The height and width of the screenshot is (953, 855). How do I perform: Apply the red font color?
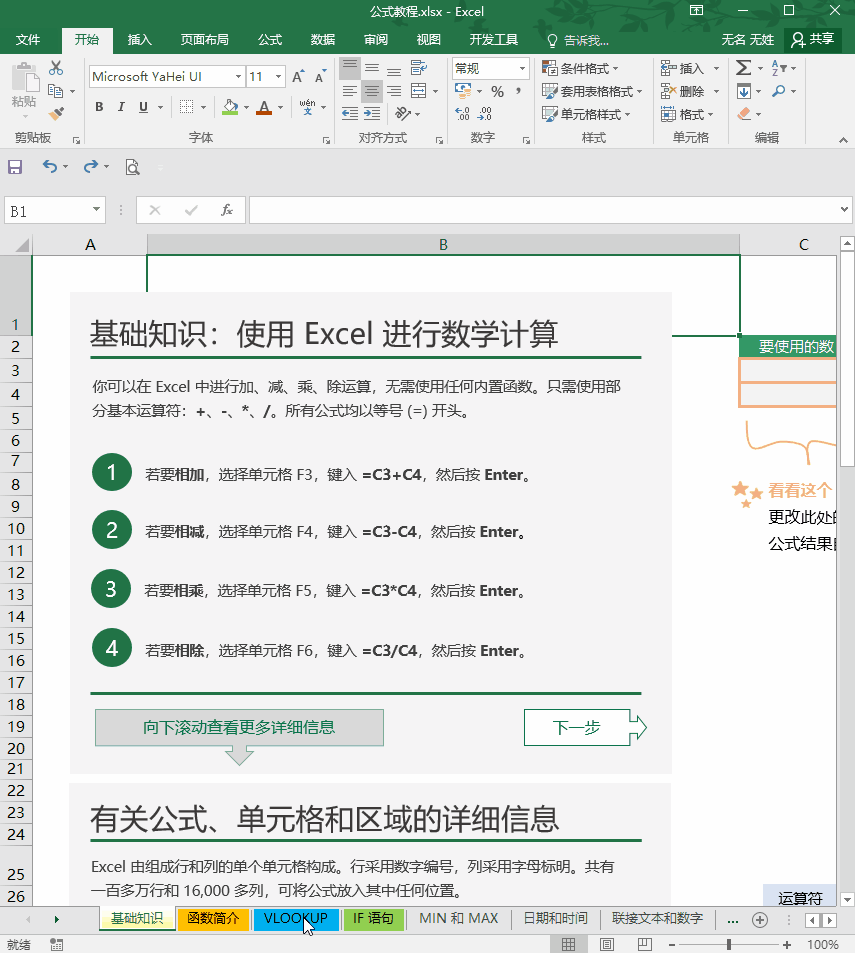264,107
